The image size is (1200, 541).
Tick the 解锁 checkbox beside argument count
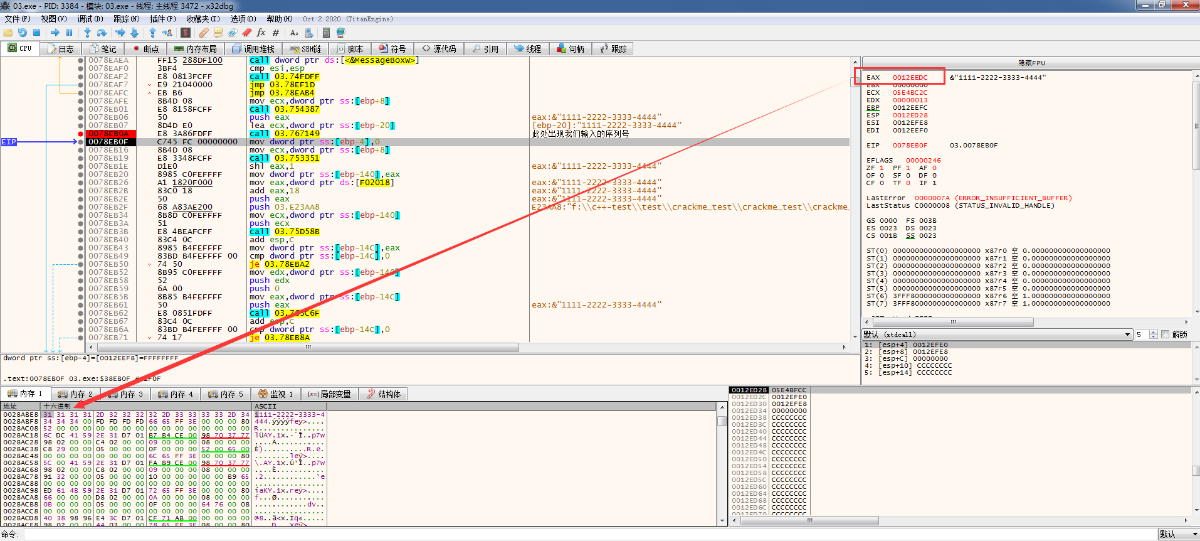[1165, 334]
